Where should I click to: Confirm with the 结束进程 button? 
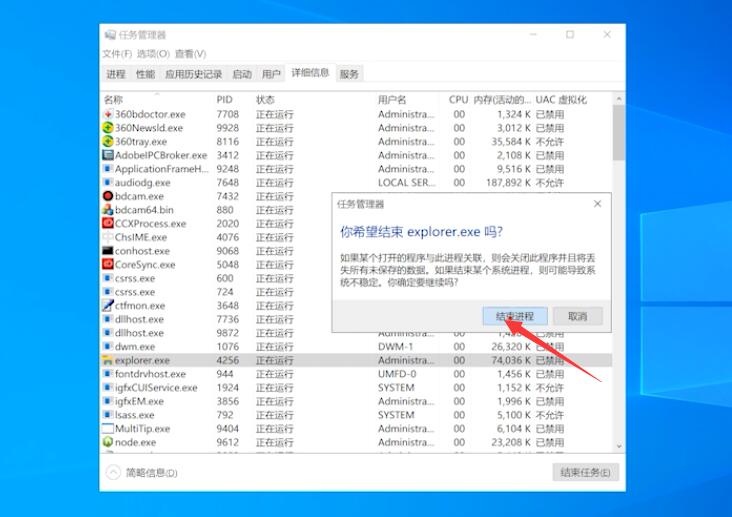(515, 316)
